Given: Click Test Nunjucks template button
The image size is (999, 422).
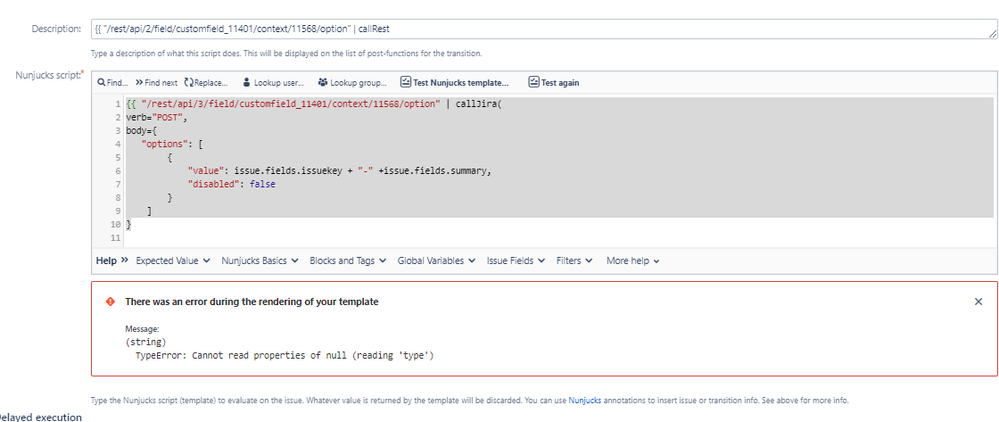Looking at the screenshot, I should click(x=455, y=82).
